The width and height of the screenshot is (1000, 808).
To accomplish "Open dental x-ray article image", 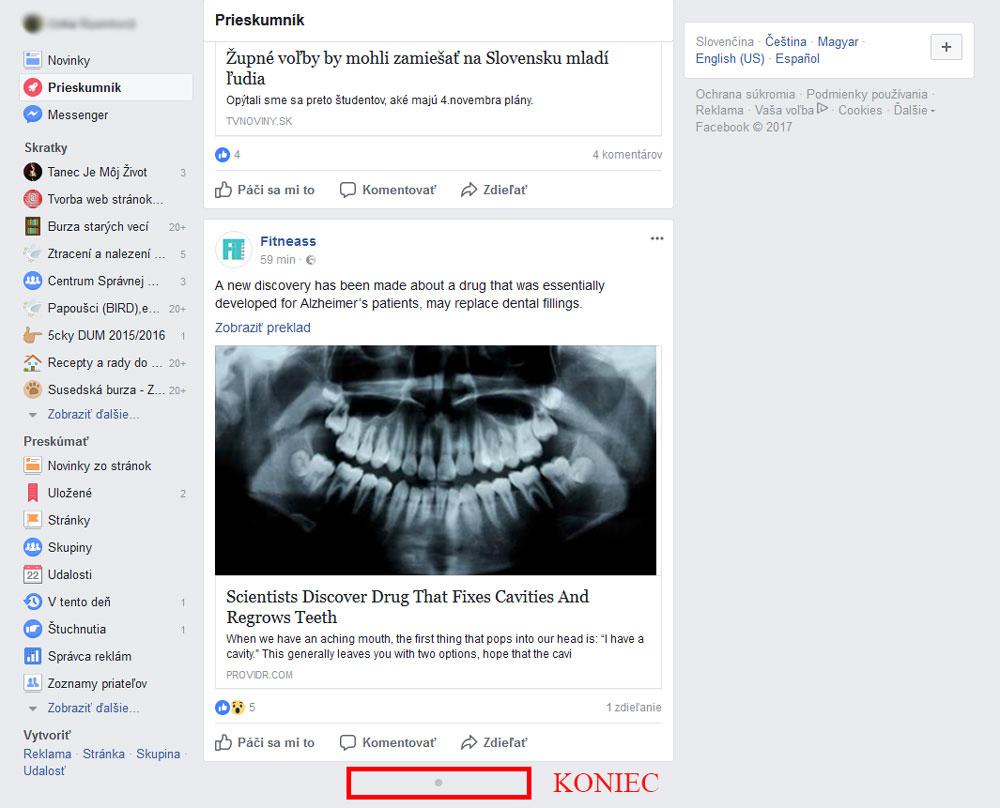I will 436,460.
